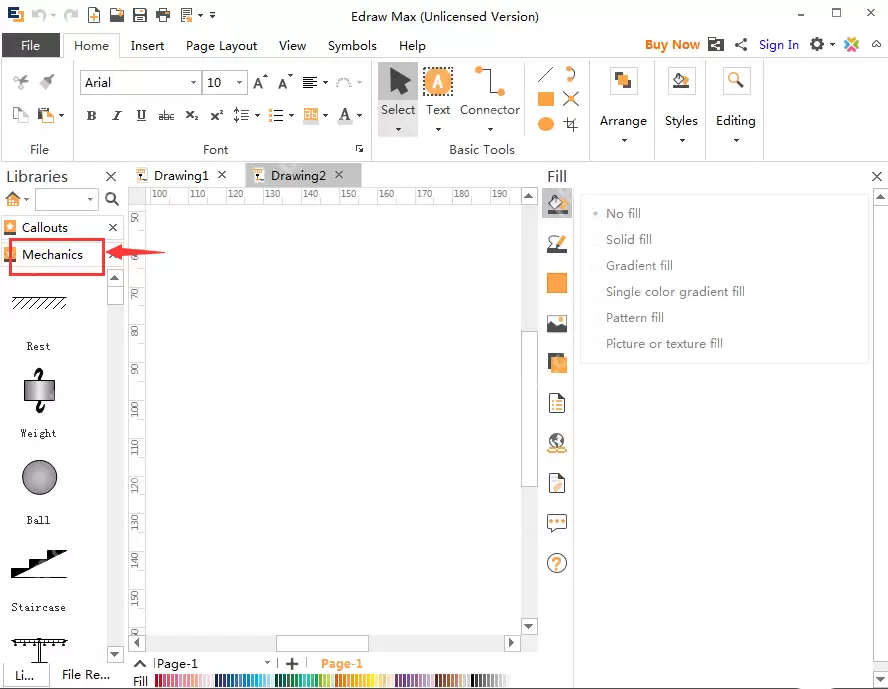This screenshot has width=888, height=689.
Task: Switch to the Drawing1 document tab
Action: coord(180,175)
